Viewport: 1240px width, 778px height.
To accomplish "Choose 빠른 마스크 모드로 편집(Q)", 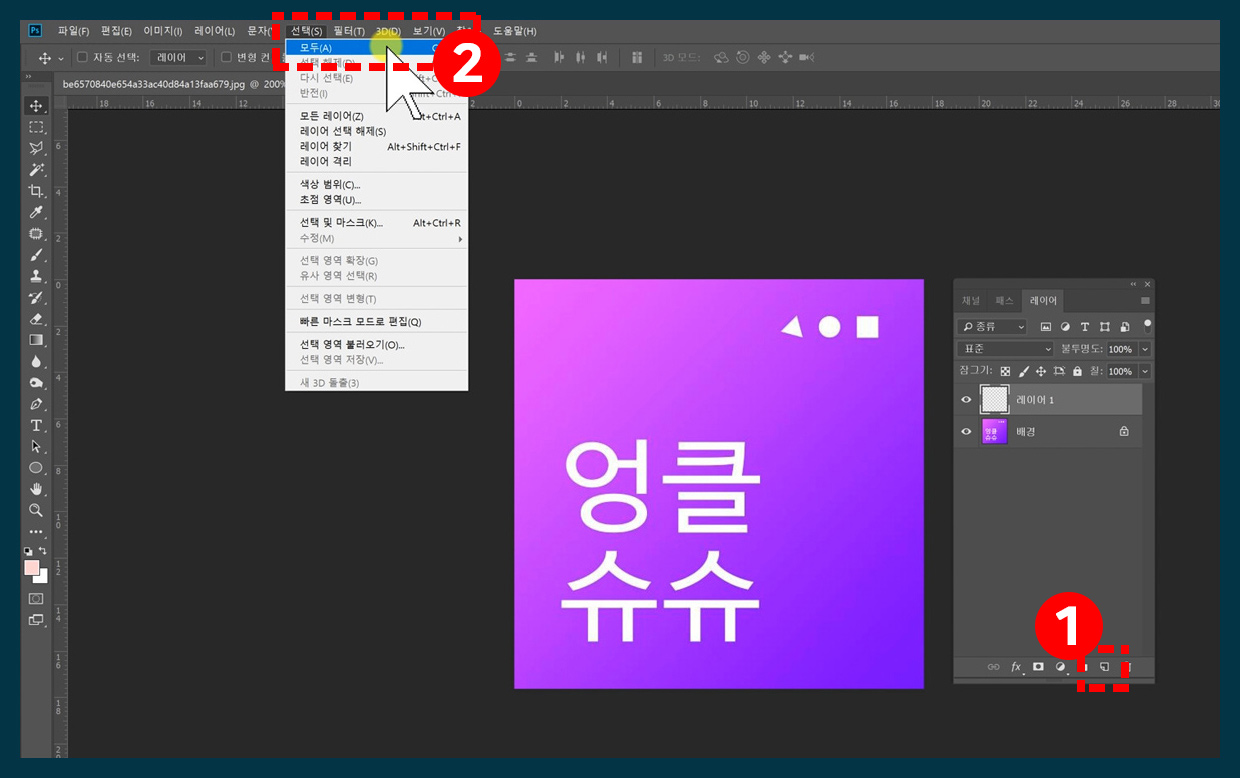I will coord(376,322).
